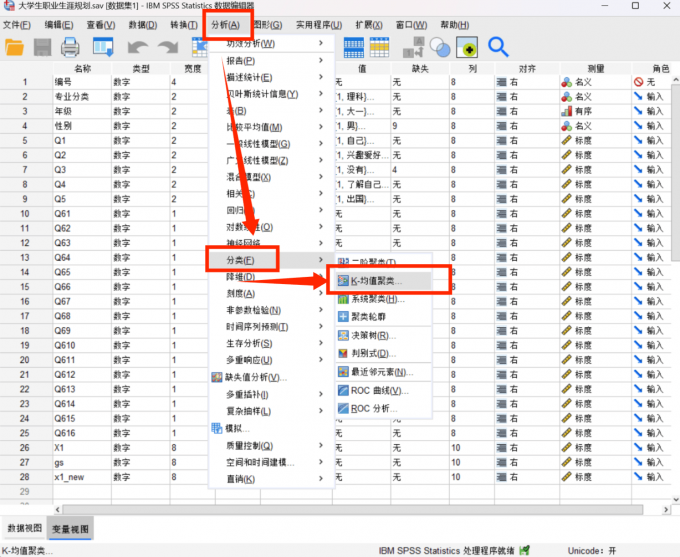Image resolution: width=680 pixels, height=557 pixels.
Task: Click the Use Variable Sets overlapping circles icon
Action: pyautogui.click(x=440, y=47)
